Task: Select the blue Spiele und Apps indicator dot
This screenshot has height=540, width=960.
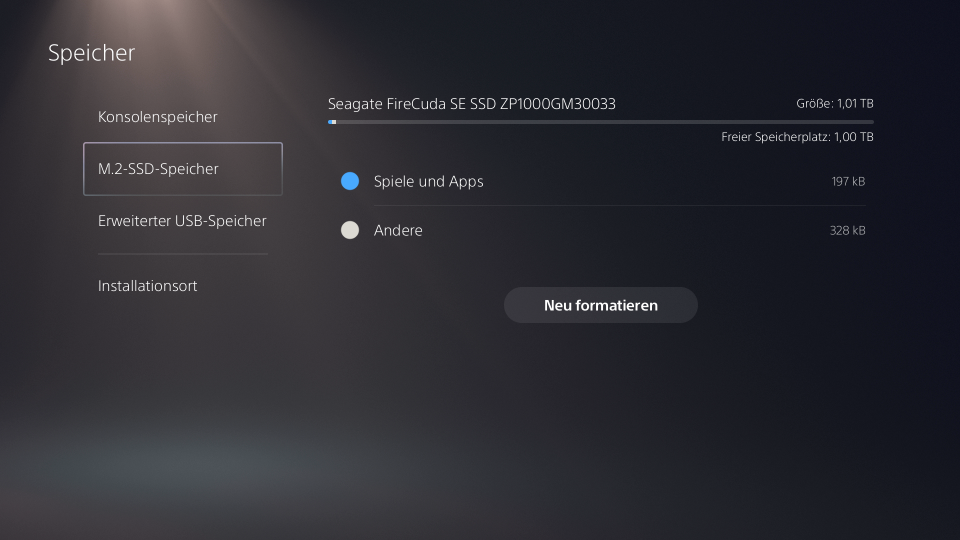Action: click(x=350, y=181)
